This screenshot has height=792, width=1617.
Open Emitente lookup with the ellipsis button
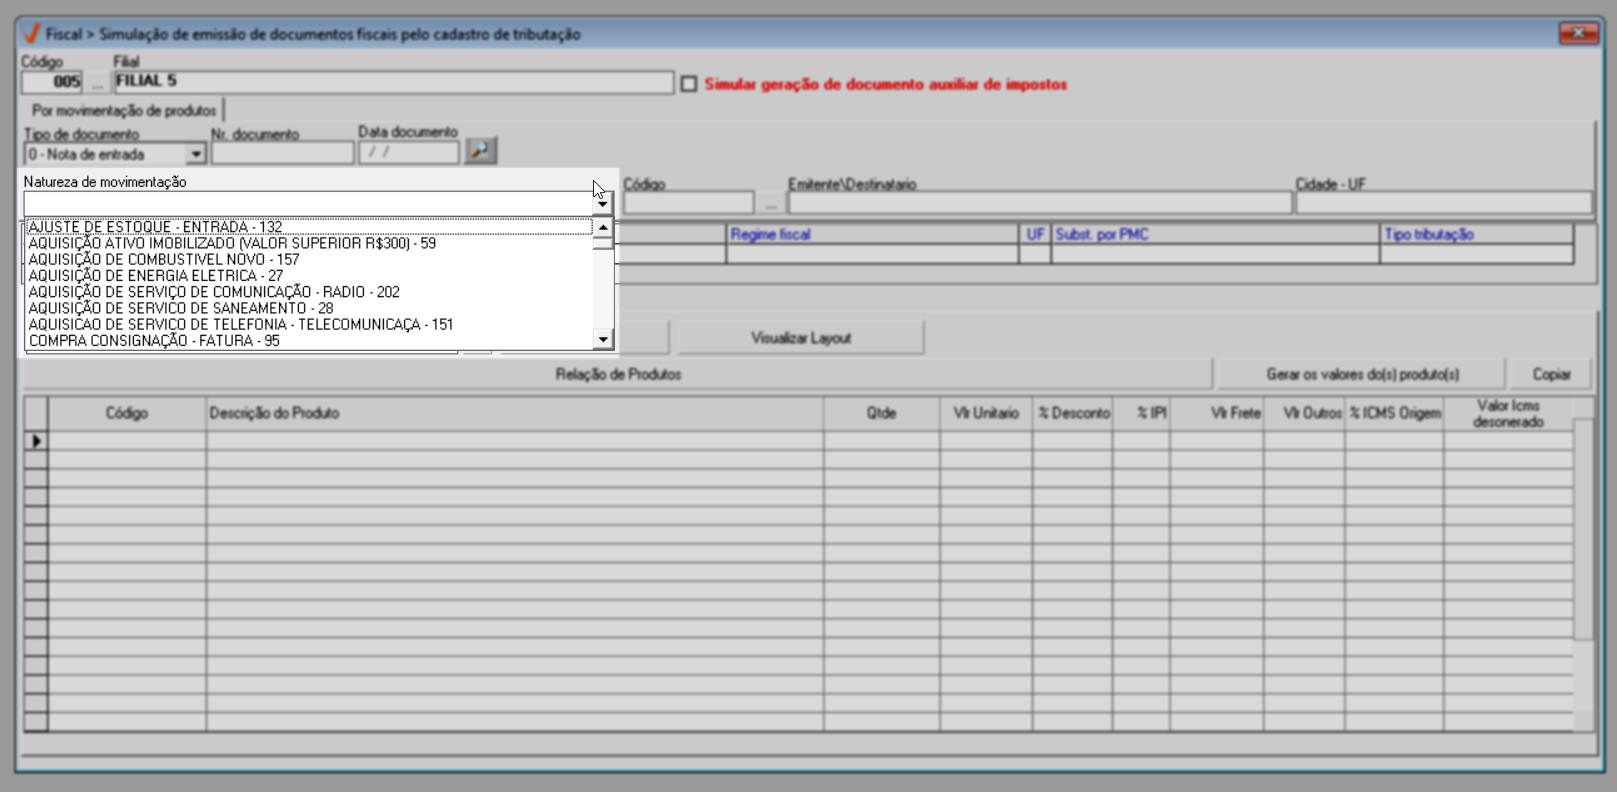point(770,204)
